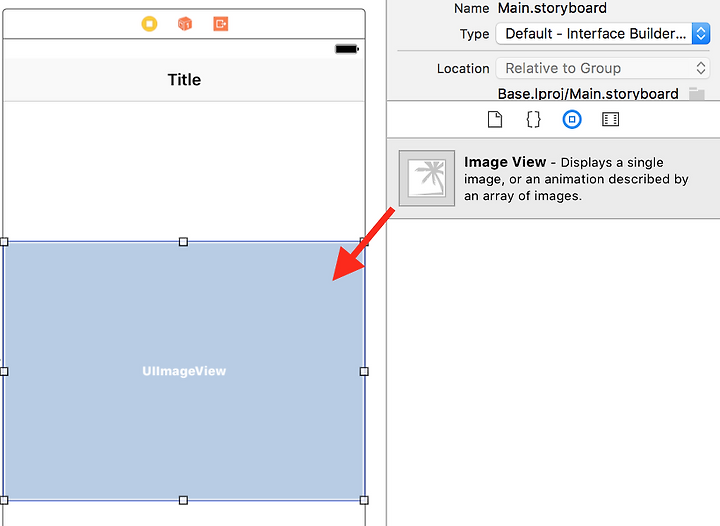Click the Image View description text

point(576,179)
